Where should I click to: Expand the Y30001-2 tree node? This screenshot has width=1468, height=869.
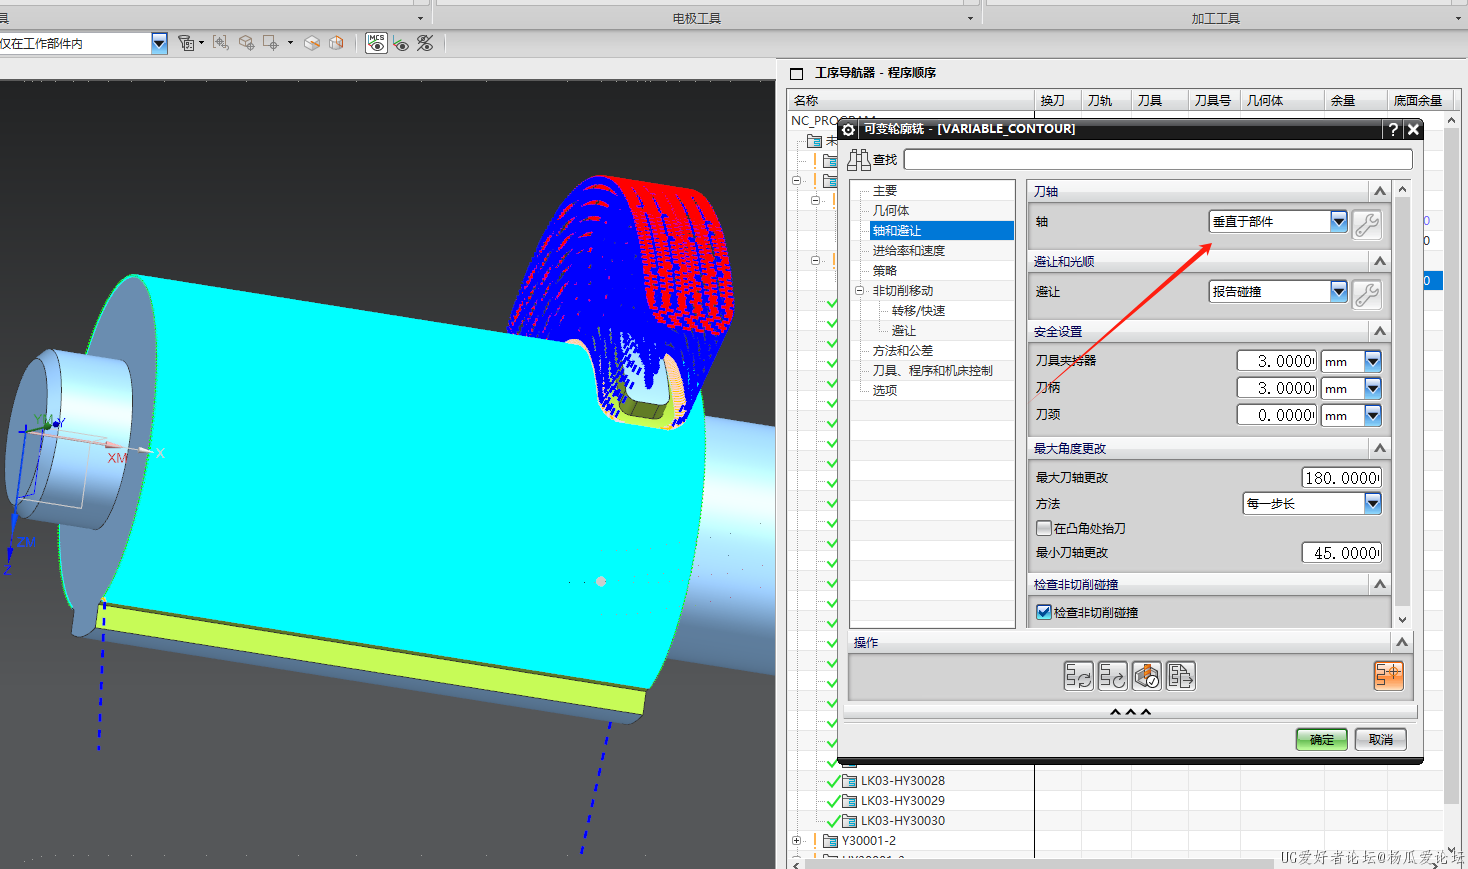[x=797, y=841]
